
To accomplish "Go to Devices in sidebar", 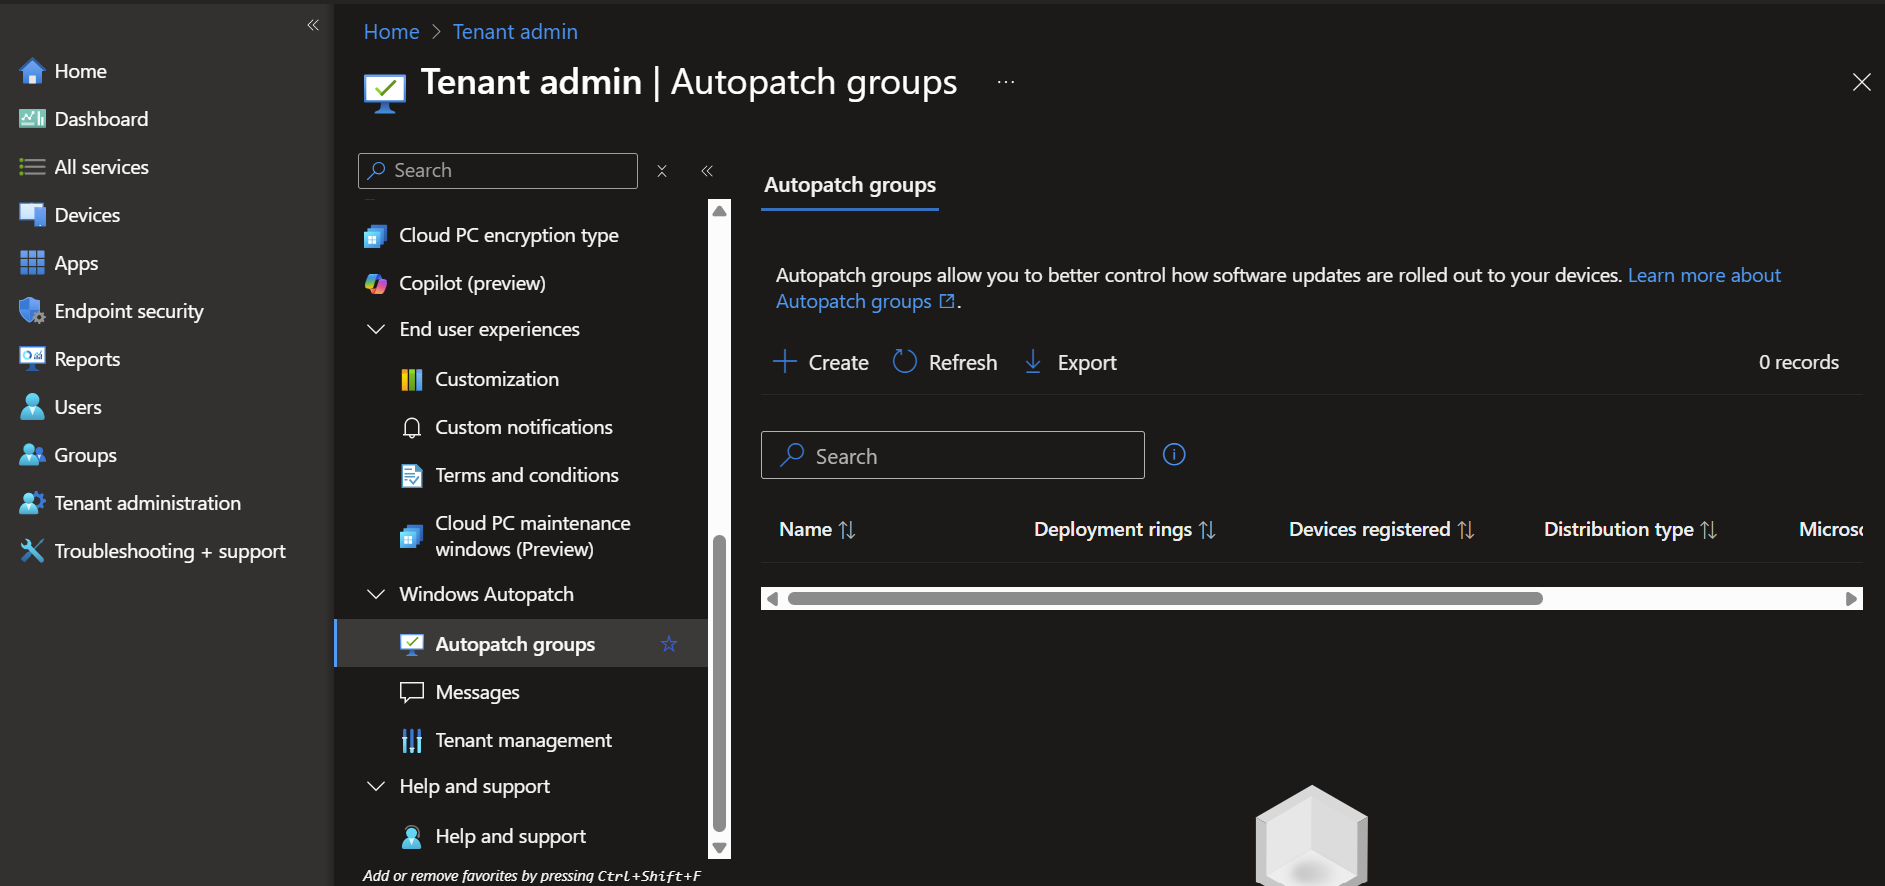I will [x=87, y=215].
